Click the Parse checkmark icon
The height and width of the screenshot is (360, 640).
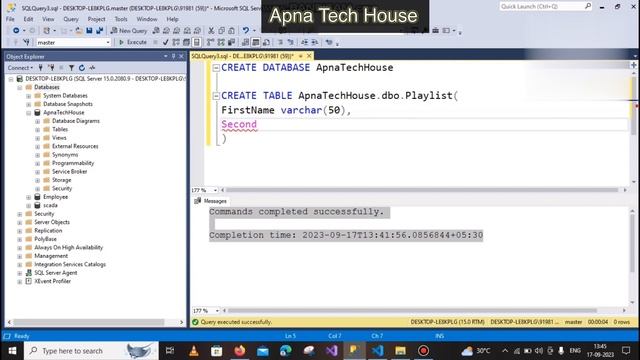tap(165, 42)
